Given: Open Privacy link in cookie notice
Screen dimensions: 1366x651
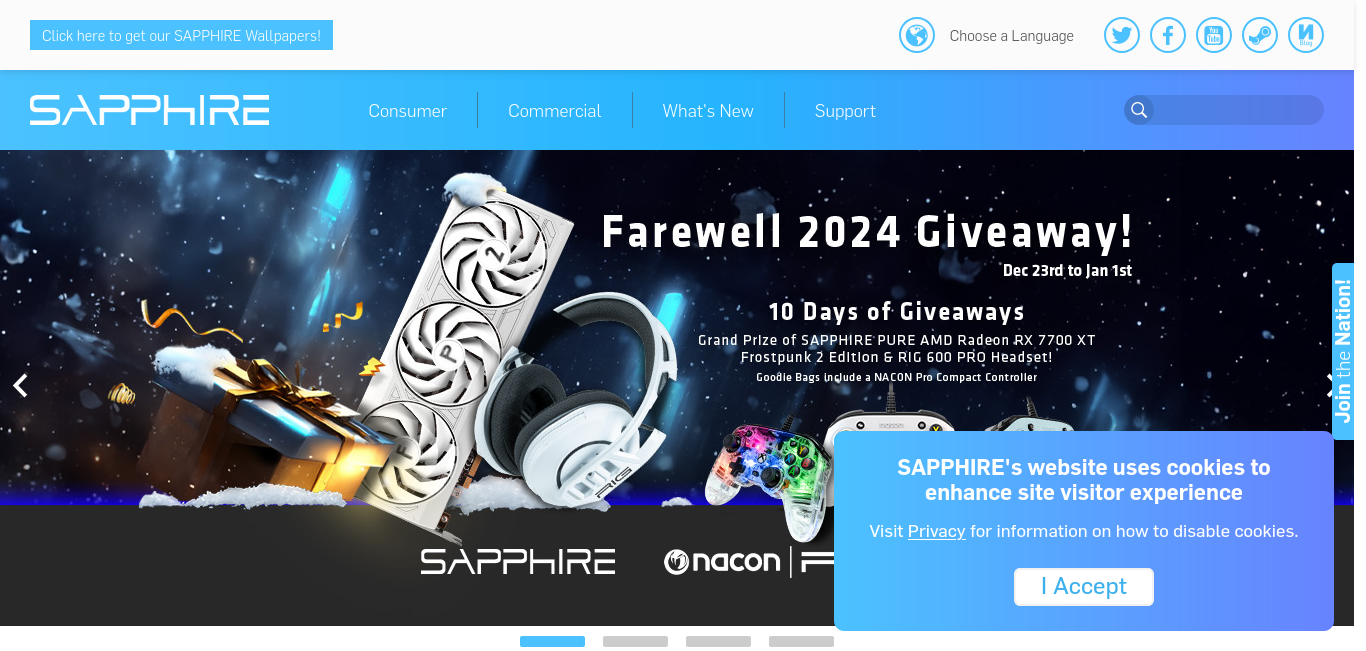Looking at the screenshot, I should (x=937, y=531).
